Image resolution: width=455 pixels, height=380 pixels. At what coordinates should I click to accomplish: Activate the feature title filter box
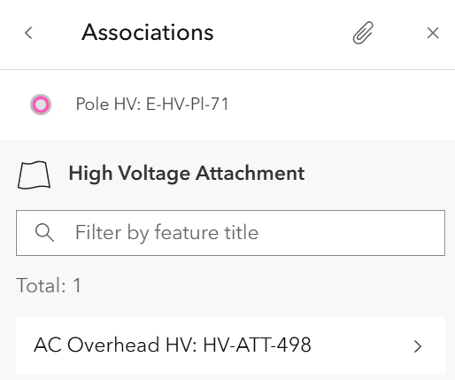[230, 233]
